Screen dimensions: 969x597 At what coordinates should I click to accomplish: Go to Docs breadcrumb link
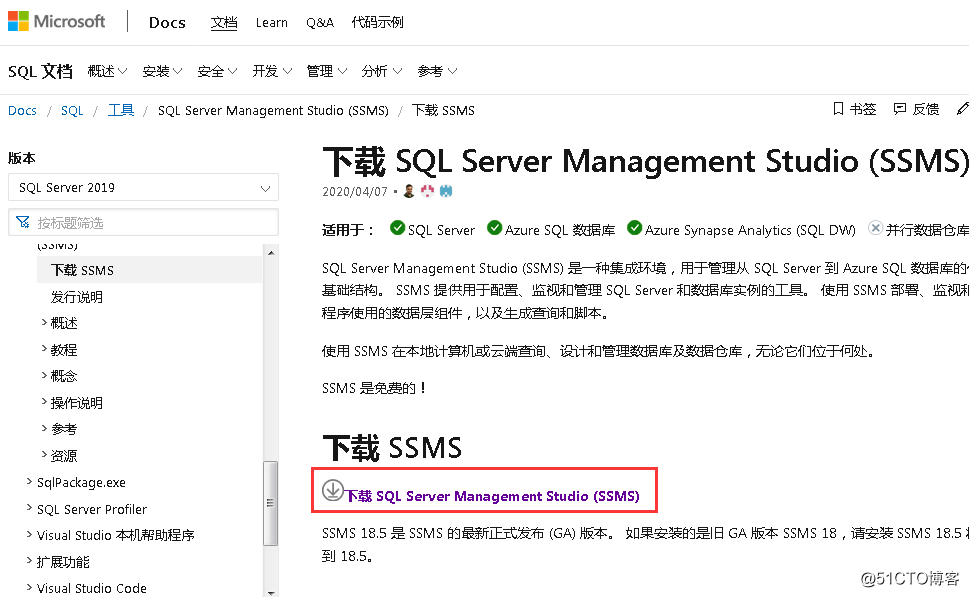pyautogui.click(x=22, y=111)
